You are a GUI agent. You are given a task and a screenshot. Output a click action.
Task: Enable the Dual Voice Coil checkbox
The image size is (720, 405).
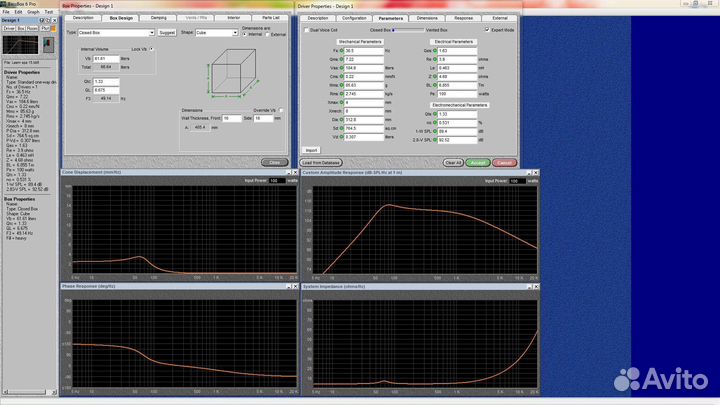pyautogui.click(x=308, y=30)
